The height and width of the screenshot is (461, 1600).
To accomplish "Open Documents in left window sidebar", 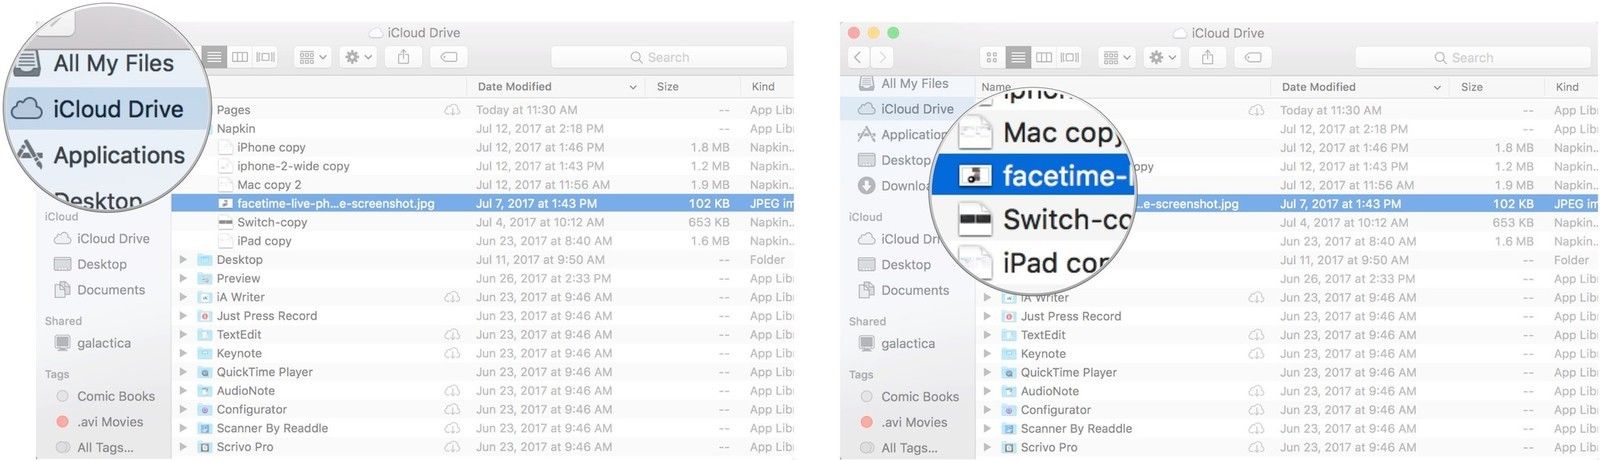I will pos(111,290).
